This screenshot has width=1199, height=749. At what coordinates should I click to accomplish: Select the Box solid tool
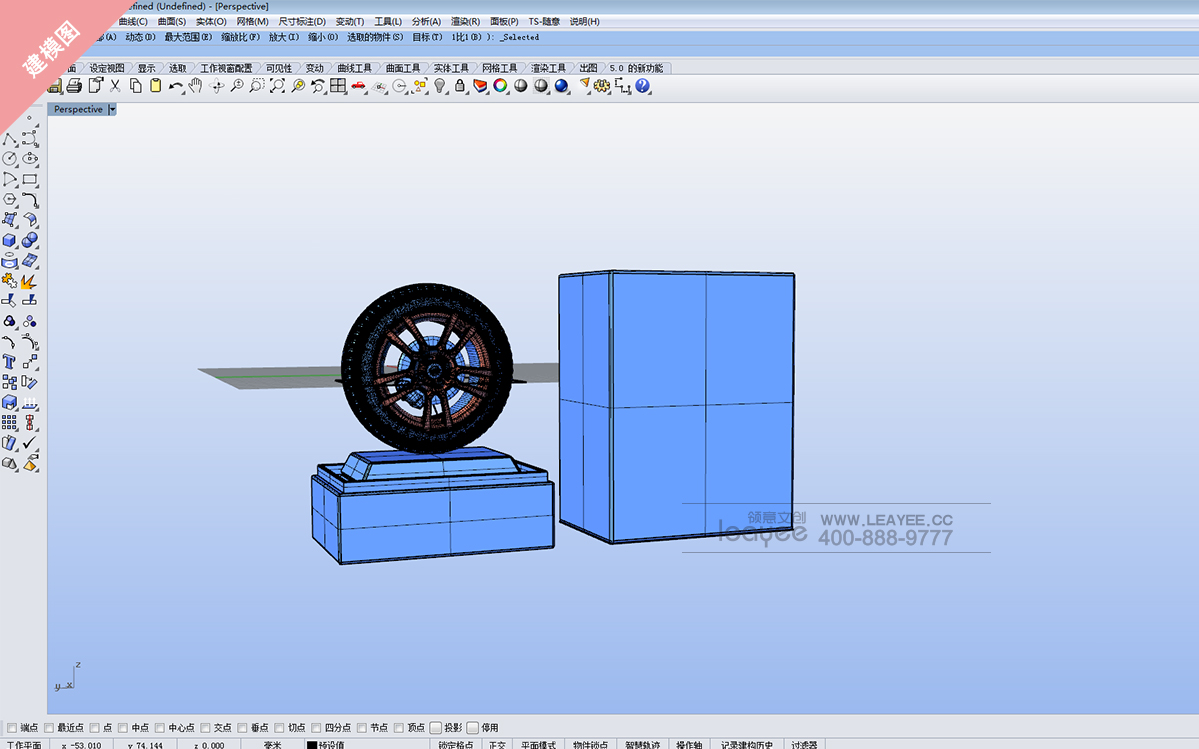point(9,240)
